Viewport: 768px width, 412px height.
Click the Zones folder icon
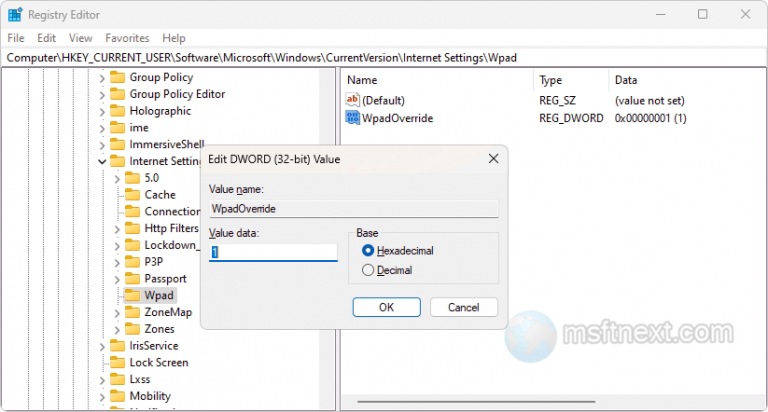[x=133, y=328]
